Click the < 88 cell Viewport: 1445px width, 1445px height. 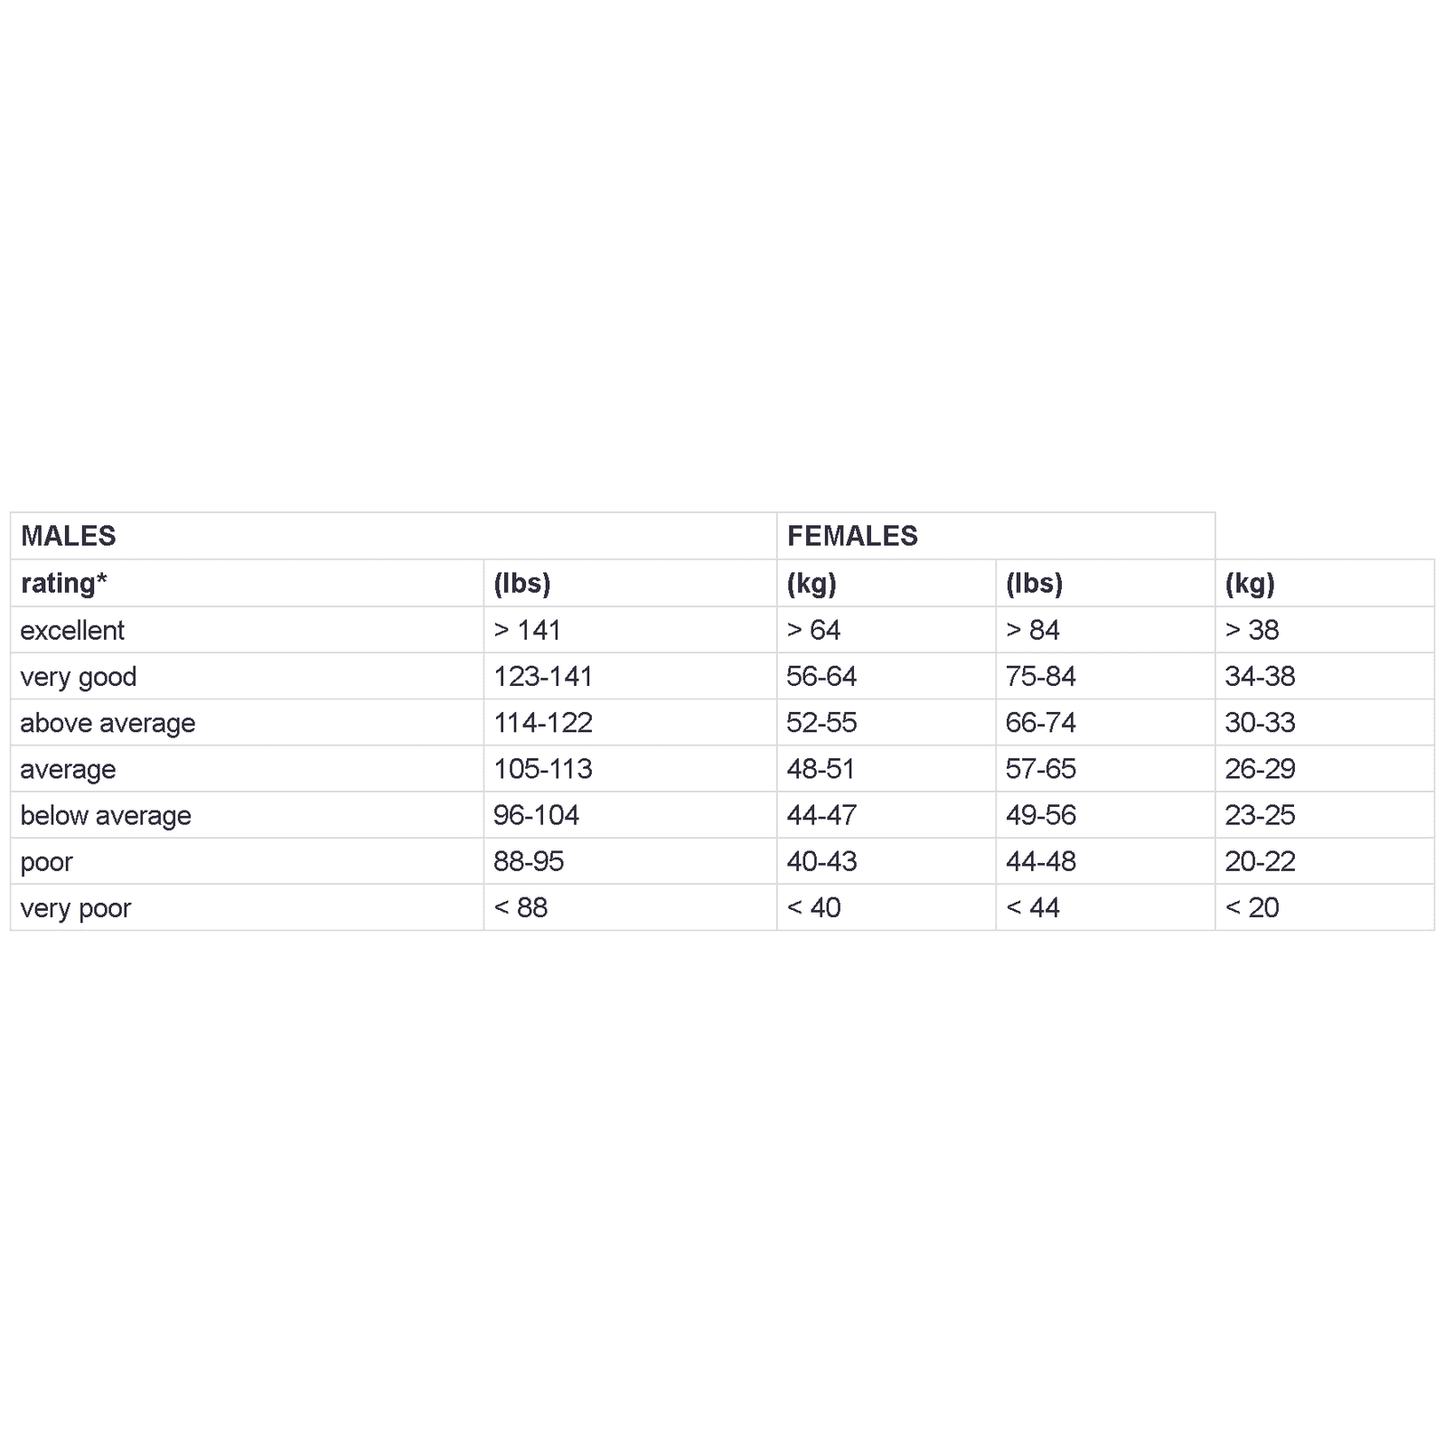tap(521, 908)
